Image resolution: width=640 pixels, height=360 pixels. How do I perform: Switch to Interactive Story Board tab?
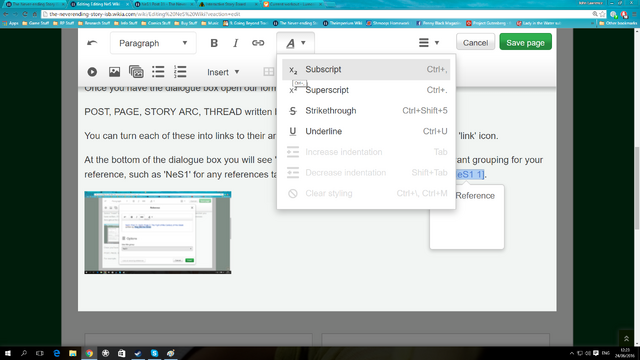[x=229, y=4]
